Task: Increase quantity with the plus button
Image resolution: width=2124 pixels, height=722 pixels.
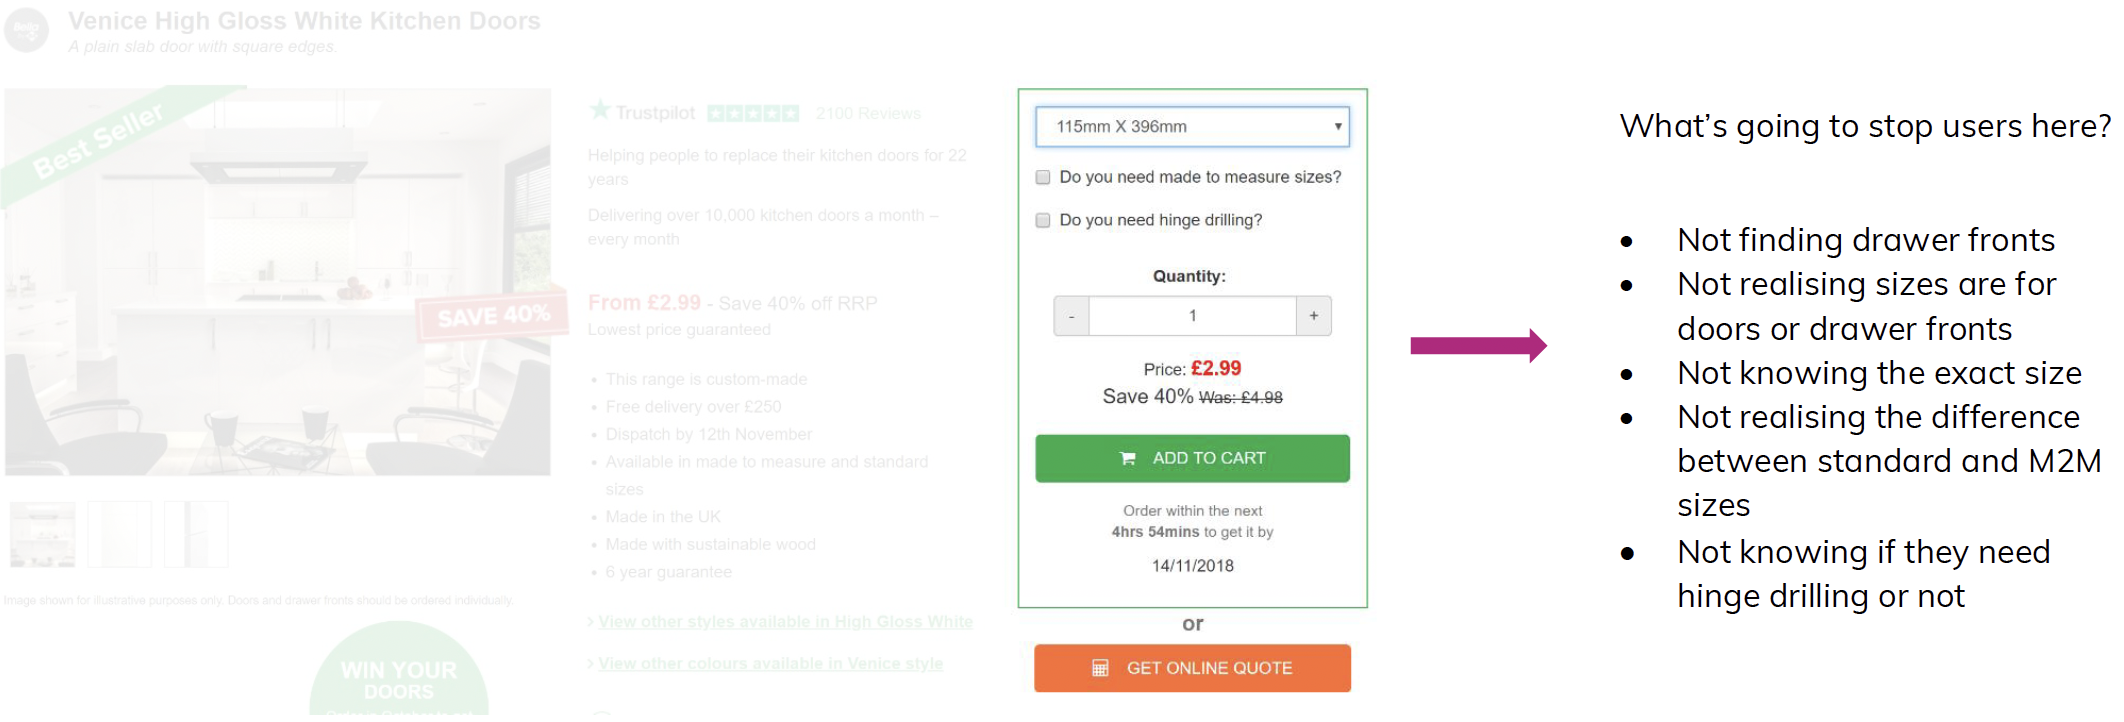Action: 1314,316
